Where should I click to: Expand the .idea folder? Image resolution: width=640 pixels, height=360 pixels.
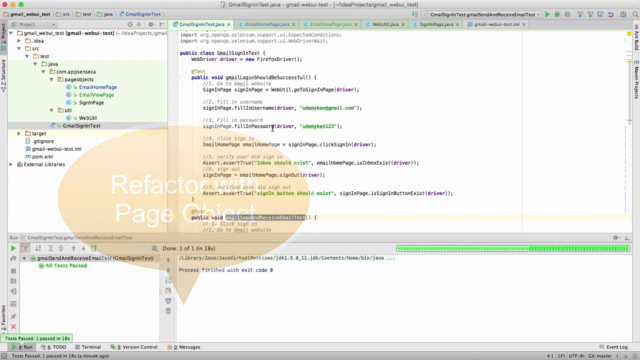coord(19,41)
